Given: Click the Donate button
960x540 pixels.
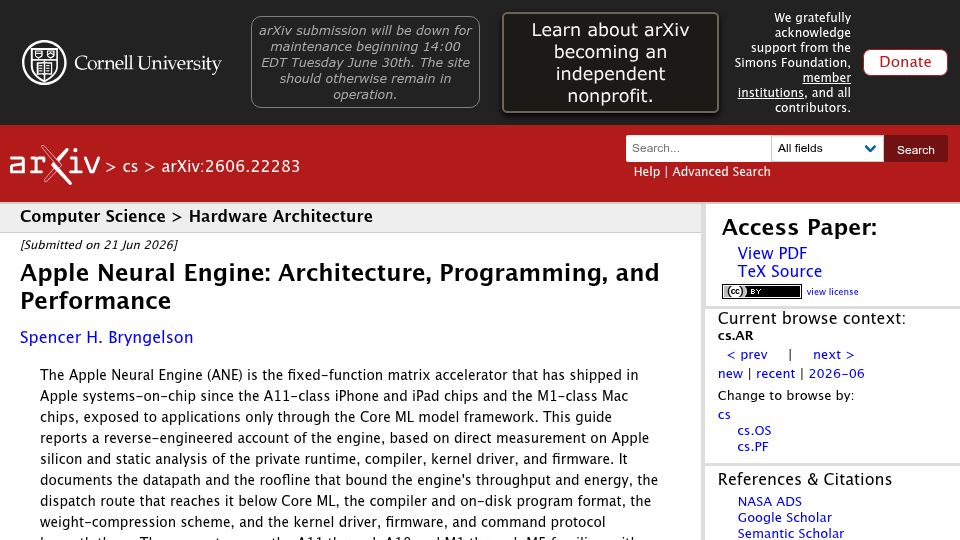Looking at the screenshot, I should (905, 62).
